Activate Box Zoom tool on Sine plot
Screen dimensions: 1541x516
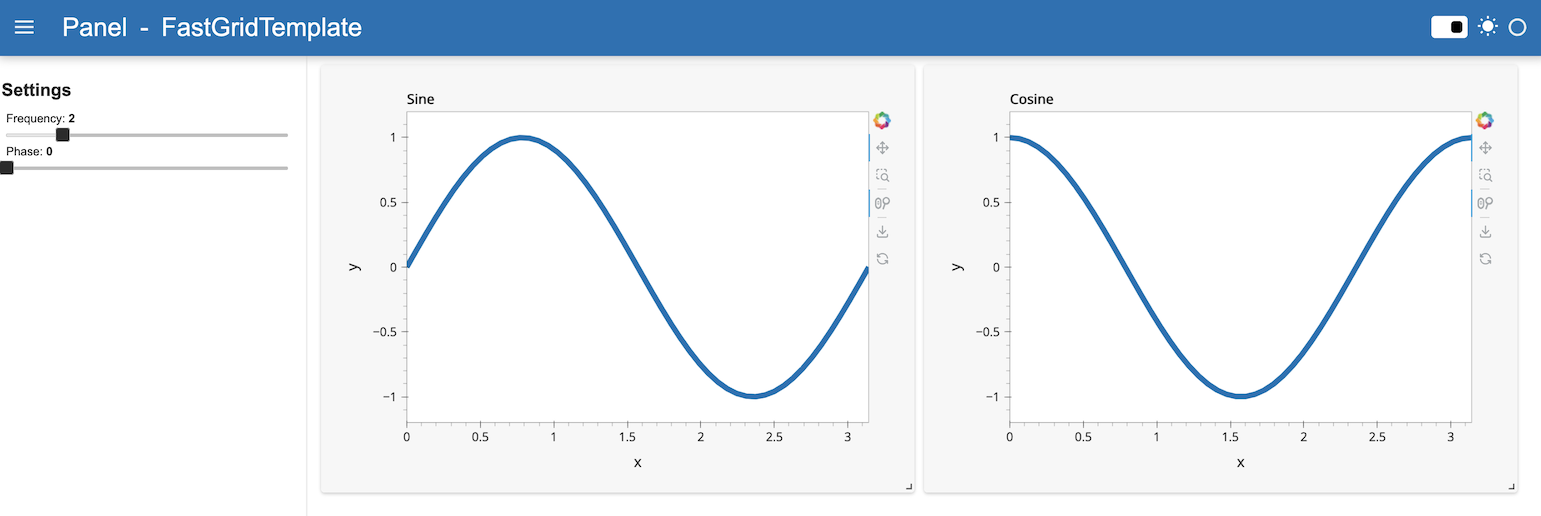coord(882,175)
